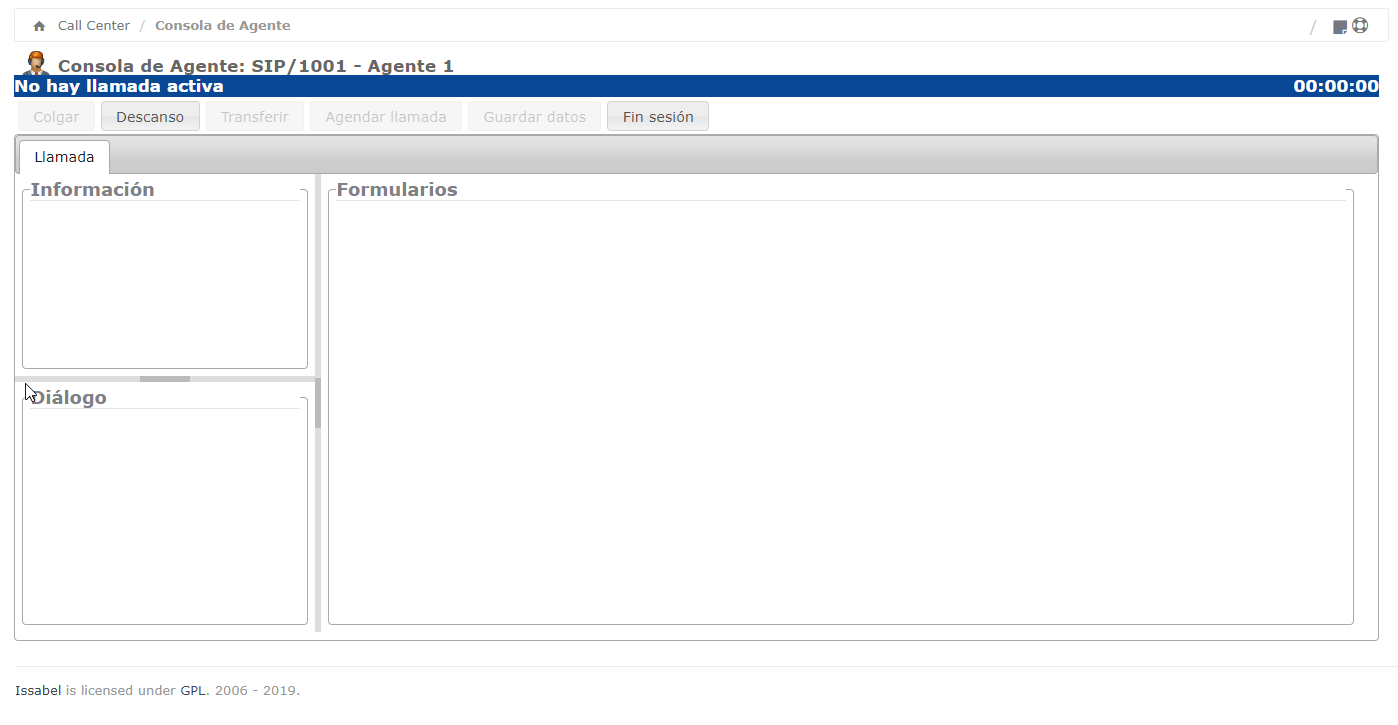1398x725 pixels.
Task: Click the Transferir button
Action: click(x=255, y=117)
